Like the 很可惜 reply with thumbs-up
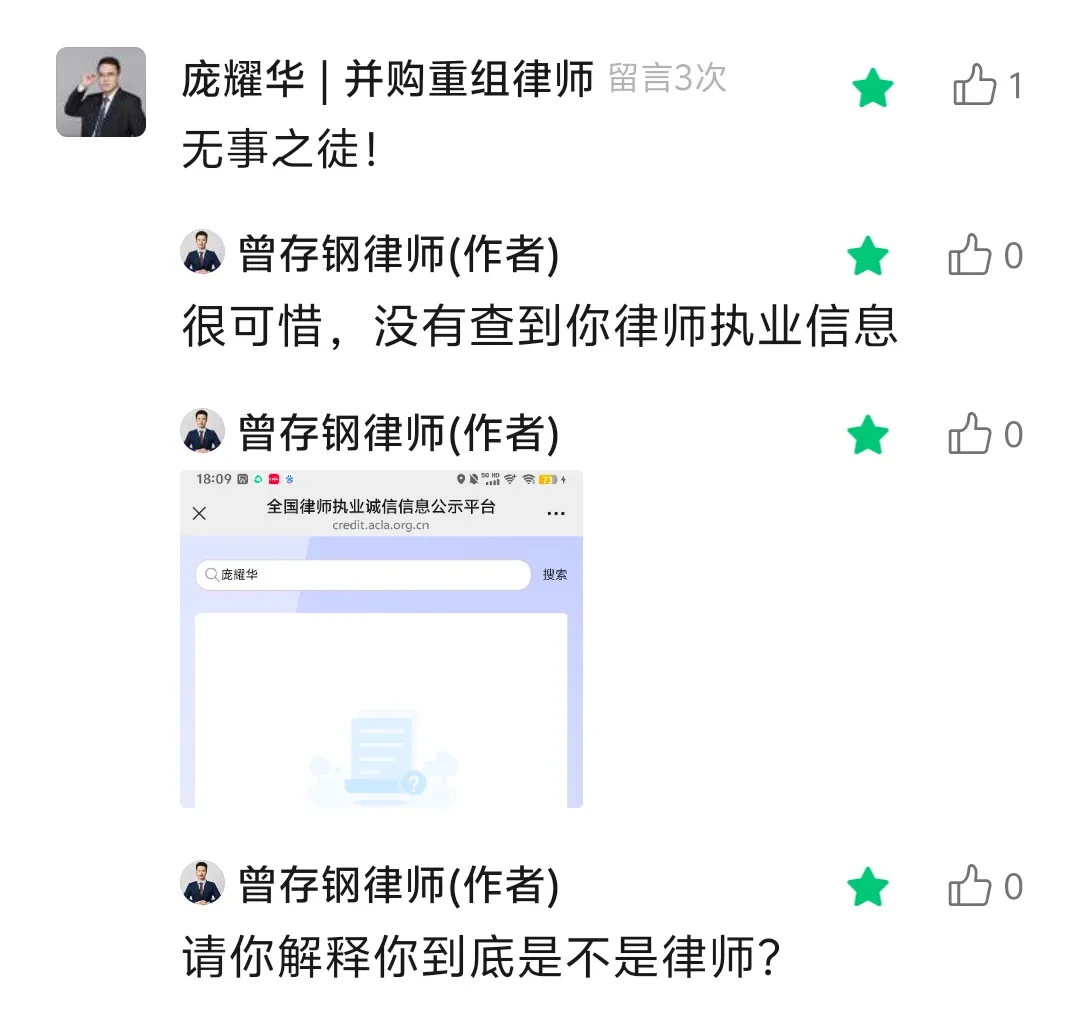Screen dimensions: 1080x1015 pos(969,255)
